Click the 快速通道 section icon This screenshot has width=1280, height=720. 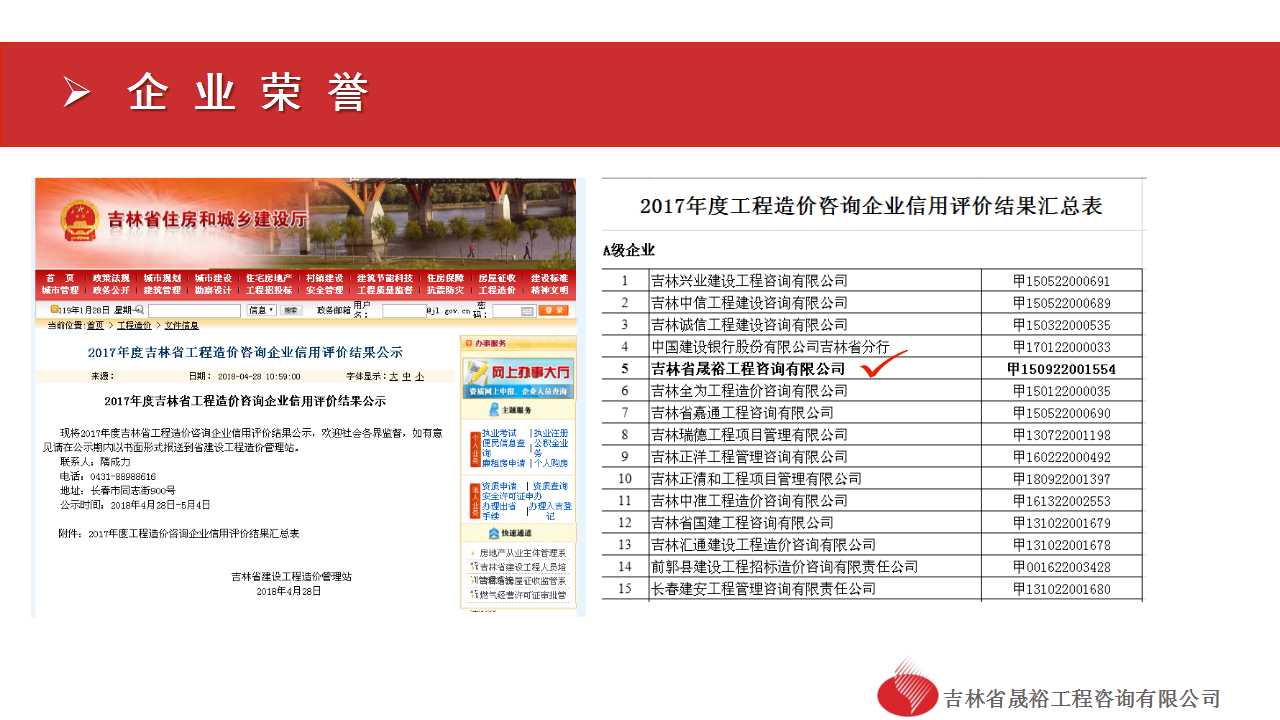494,533
